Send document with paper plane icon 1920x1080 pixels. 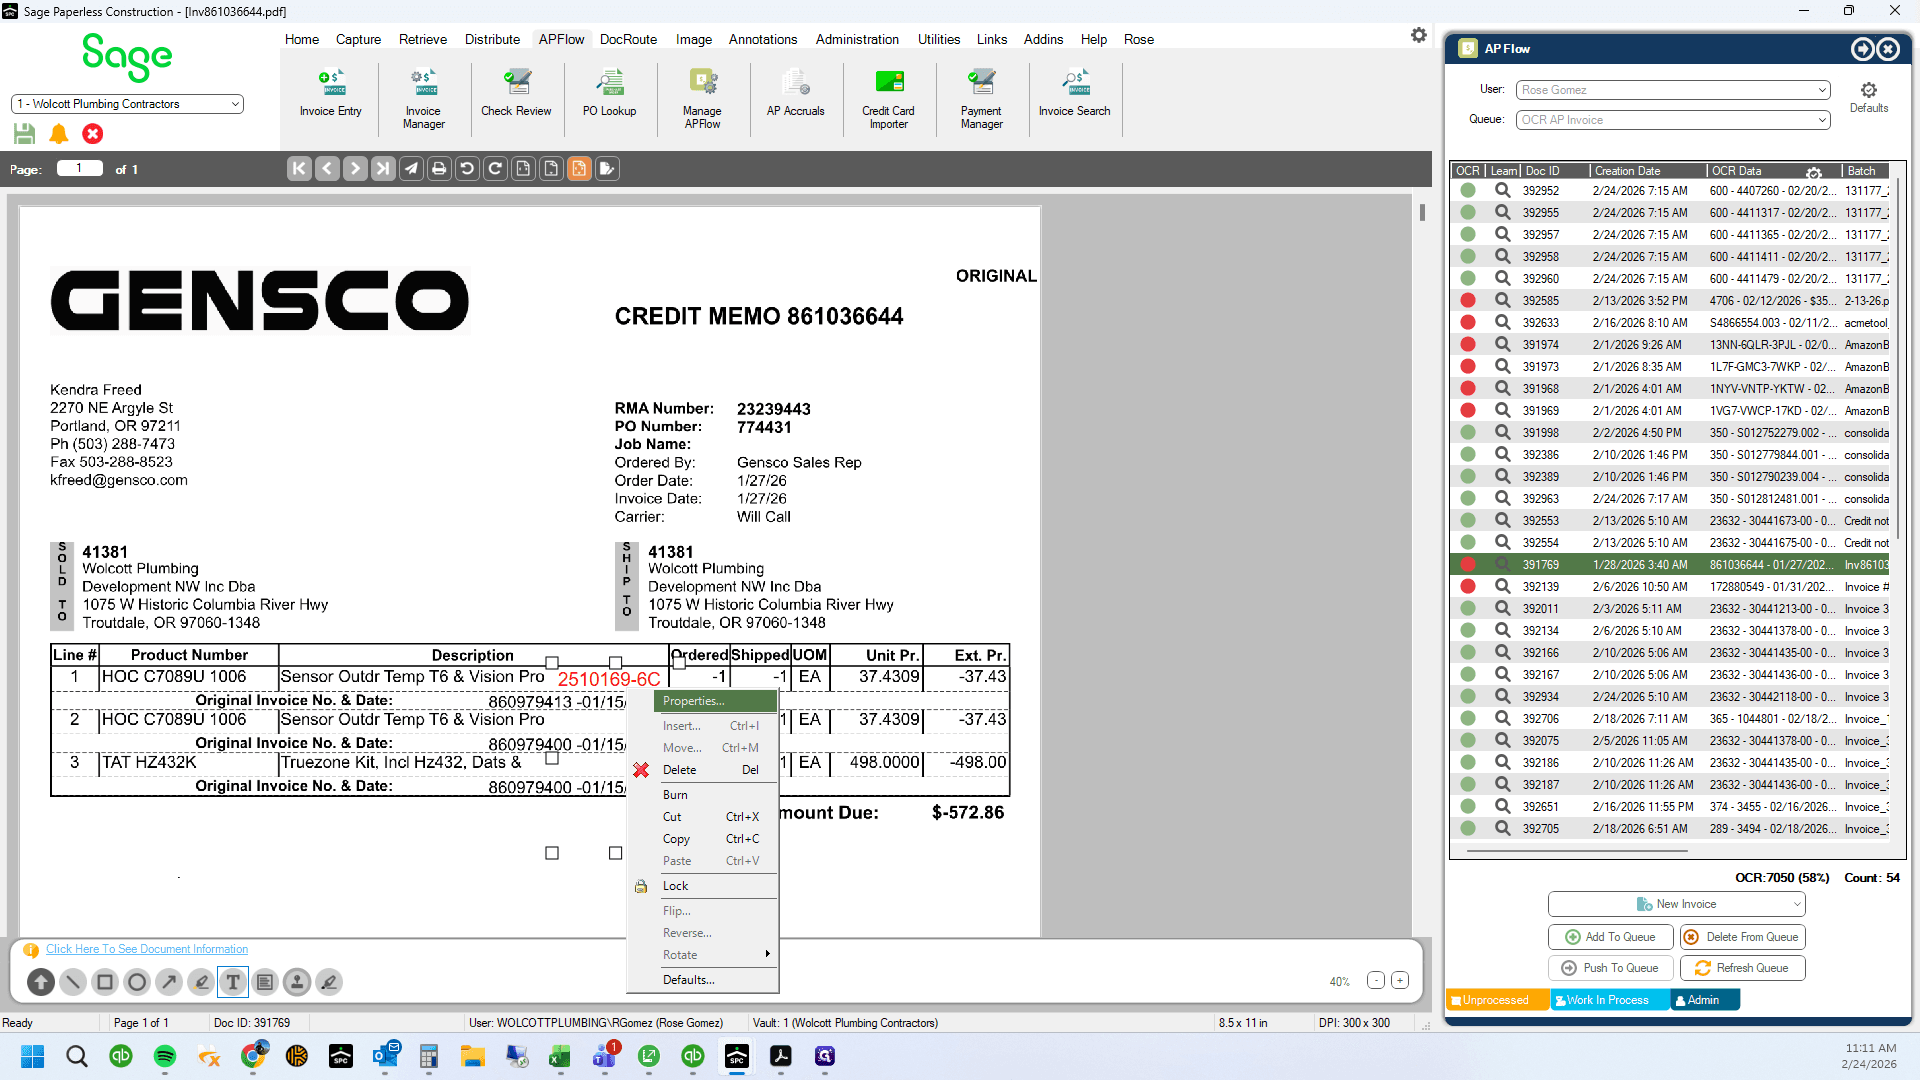[x=411, y=169]
